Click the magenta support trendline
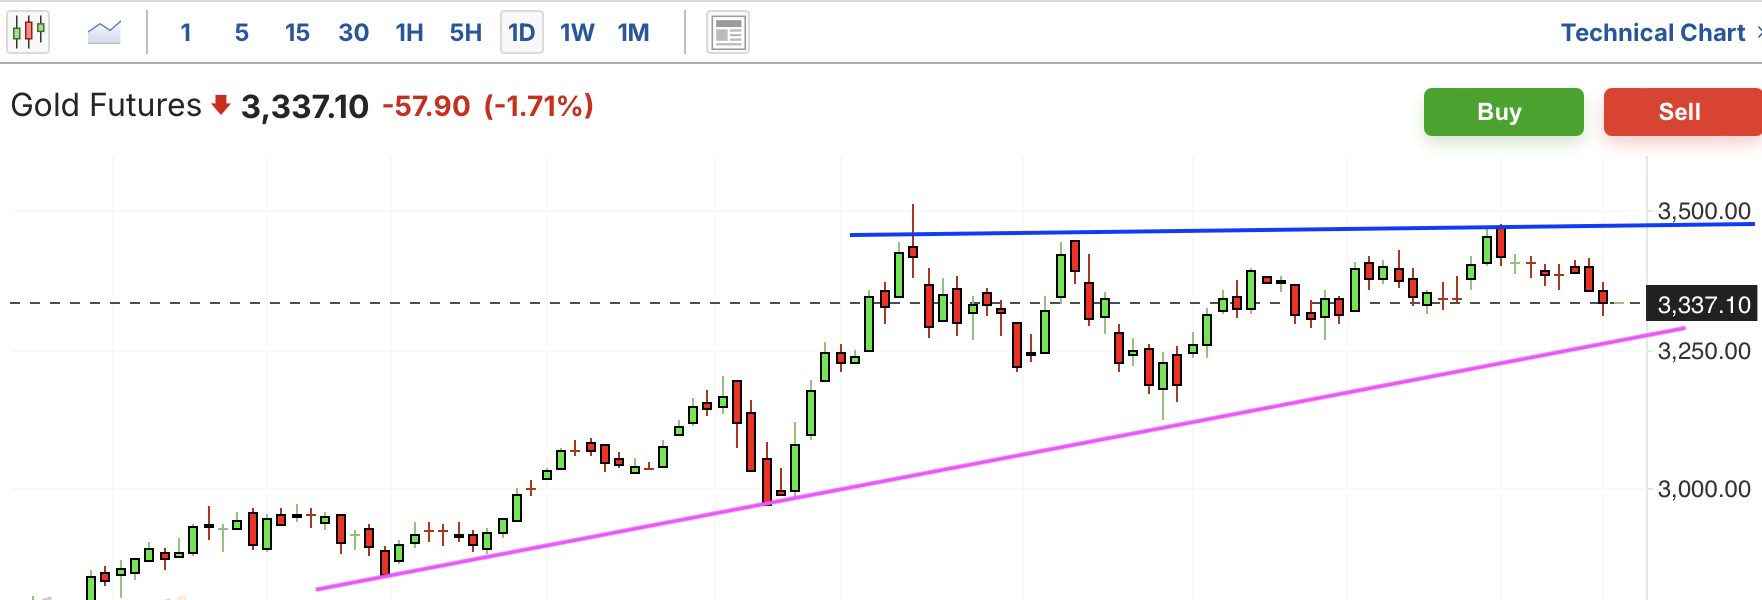Screen dimensions: 1762x600 tap(1000, 459)
